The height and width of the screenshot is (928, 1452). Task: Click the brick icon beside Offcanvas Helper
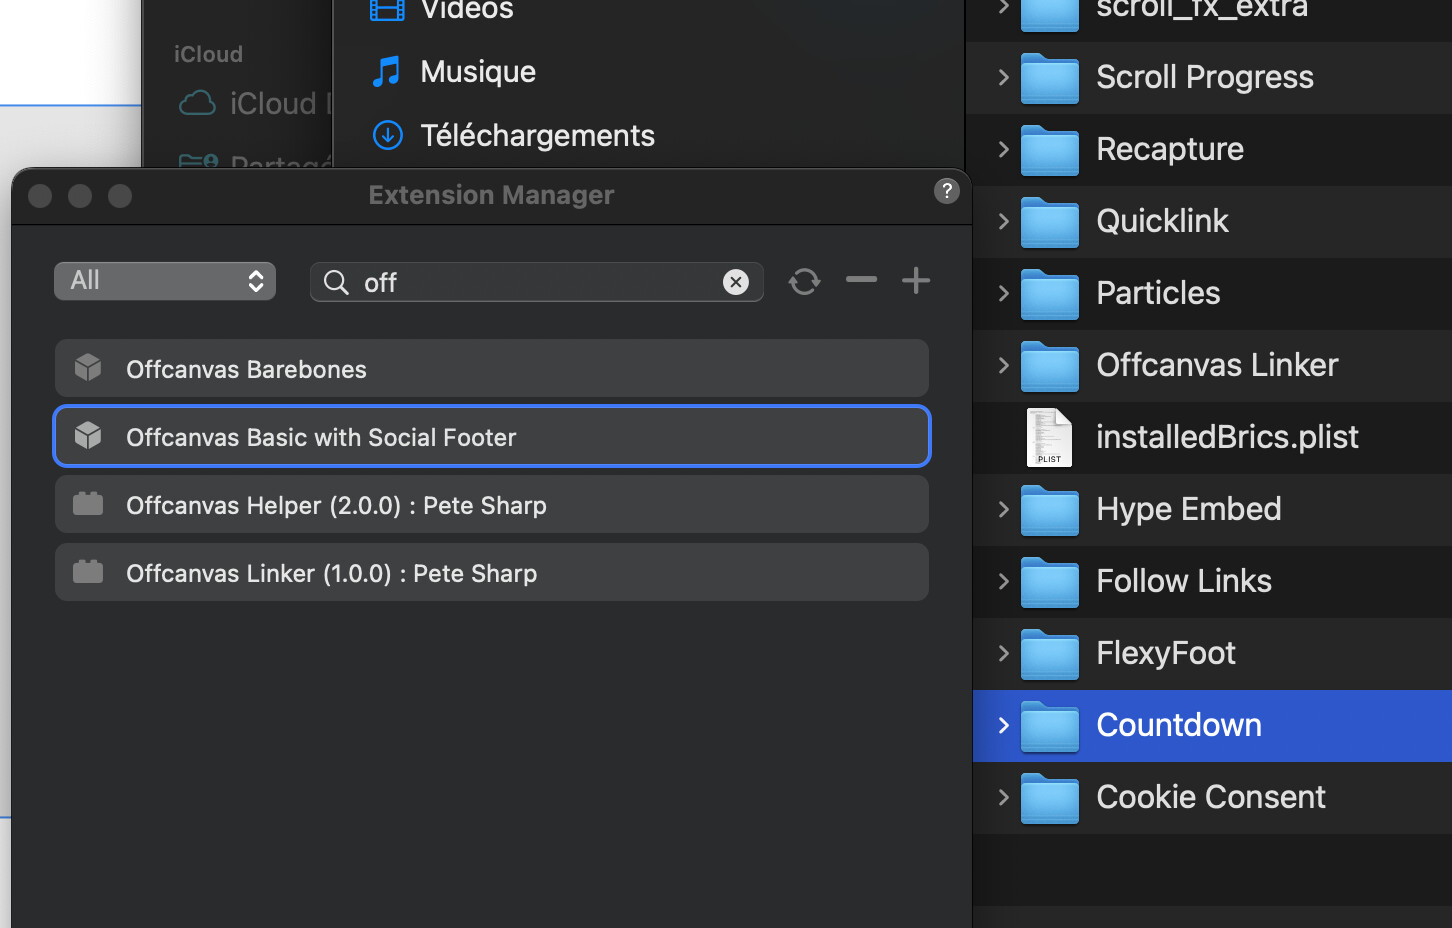(x=88, y=504)
